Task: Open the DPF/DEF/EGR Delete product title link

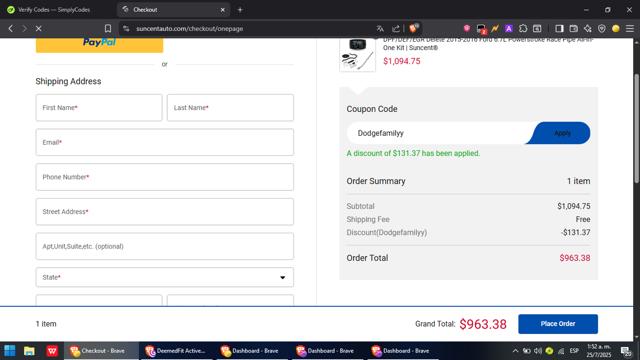Action: pyautogui.click(x=488, y=44)
